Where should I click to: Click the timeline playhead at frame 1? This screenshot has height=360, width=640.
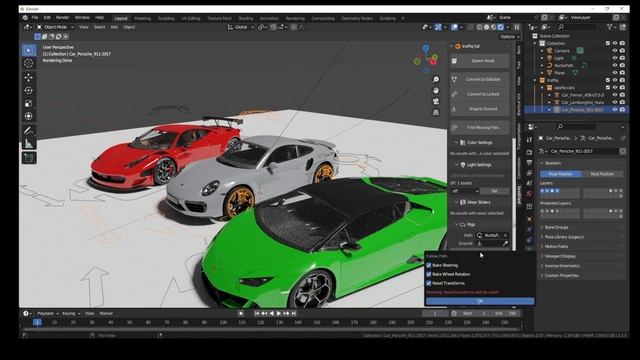pos(37,322)
